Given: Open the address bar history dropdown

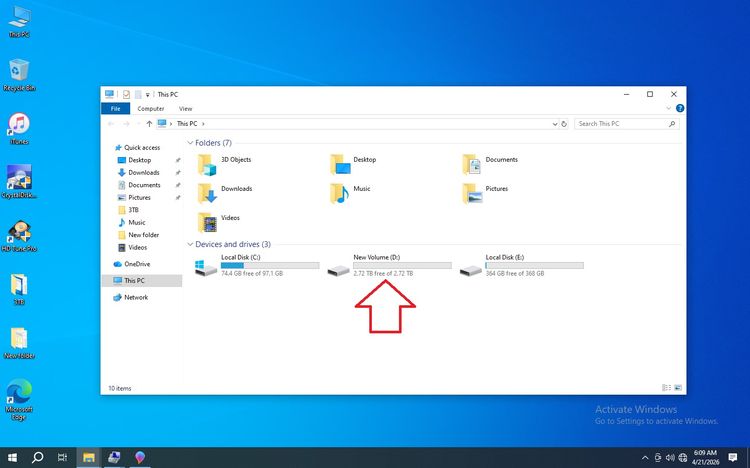Looking at the screenshot, I should (x=555, y=124).
